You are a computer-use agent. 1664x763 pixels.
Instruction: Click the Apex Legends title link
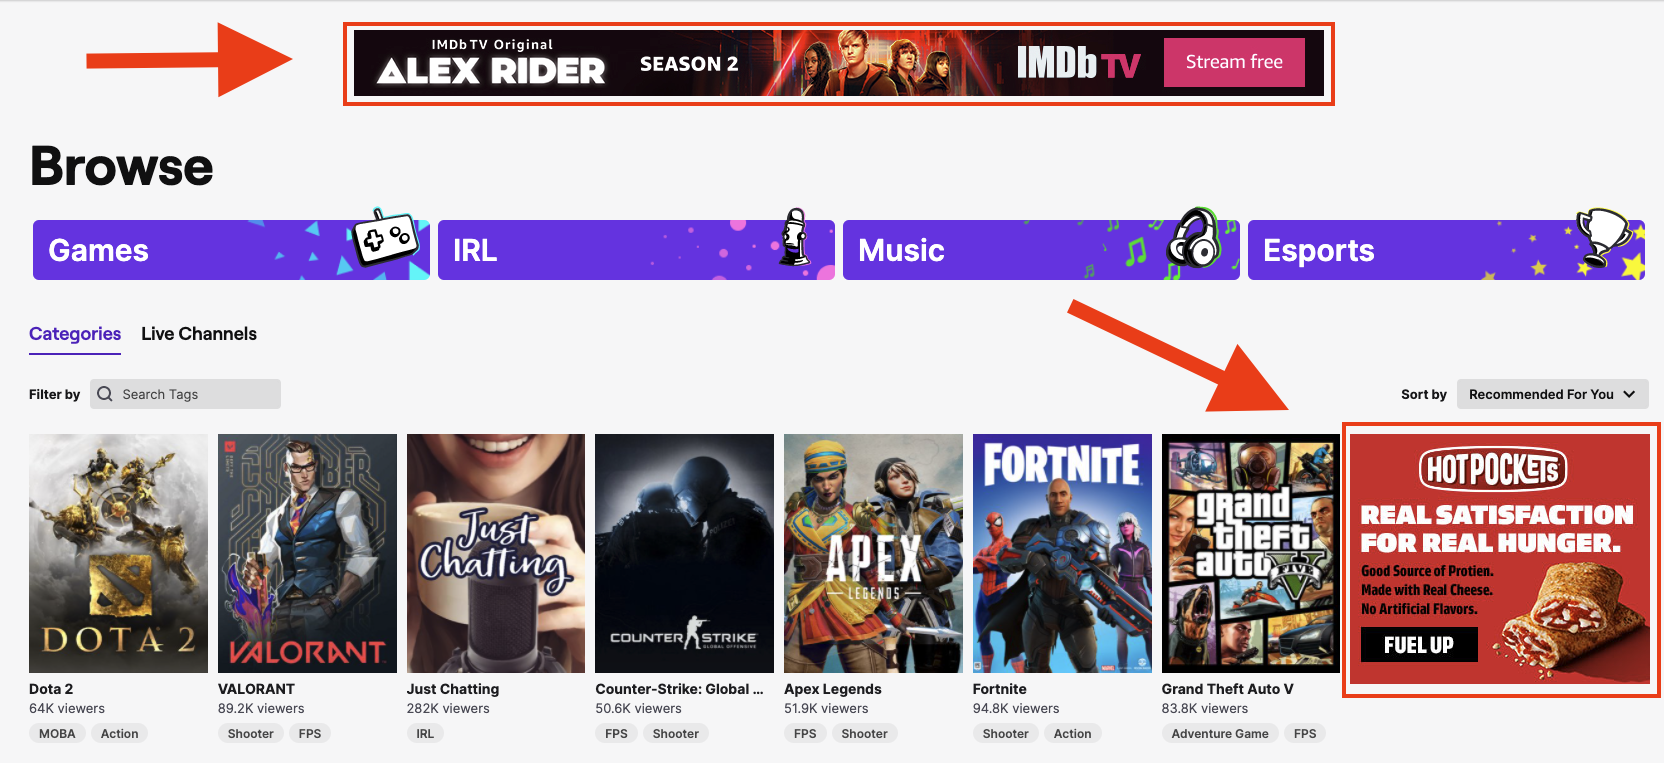pos(833,689)
